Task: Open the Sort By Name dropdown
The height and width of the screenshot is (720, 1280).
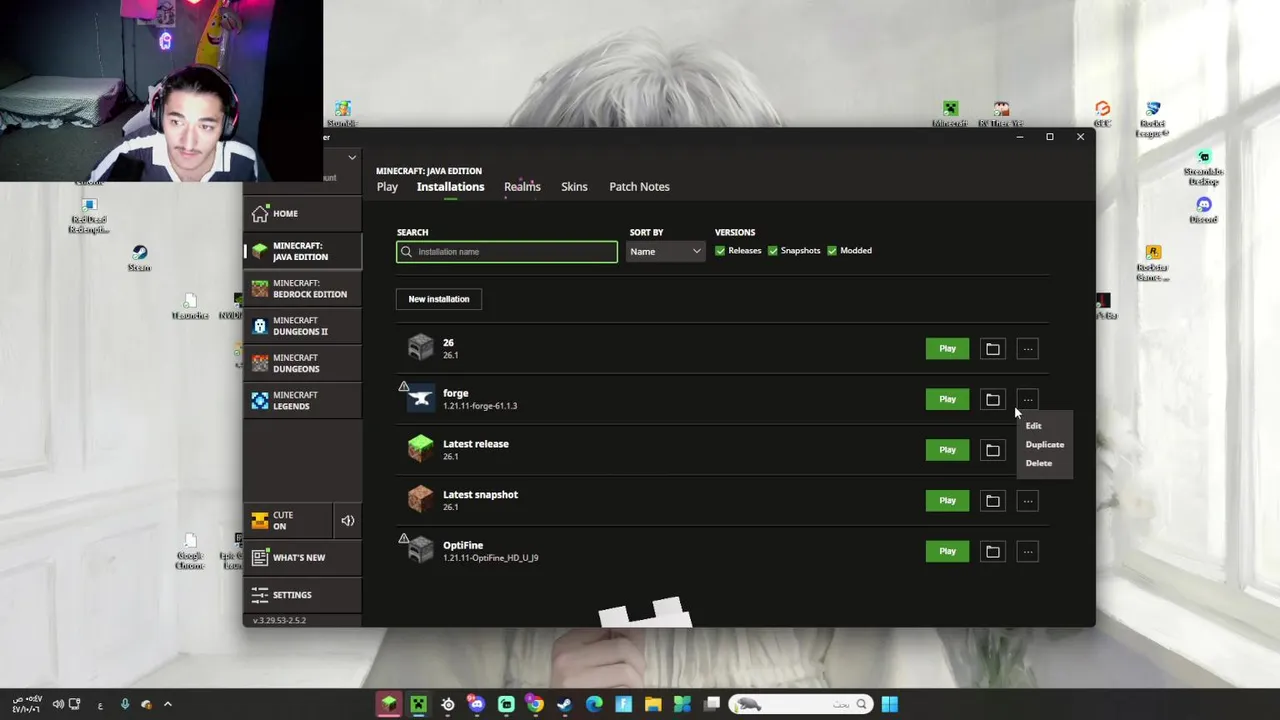Action: pos(665,251)
